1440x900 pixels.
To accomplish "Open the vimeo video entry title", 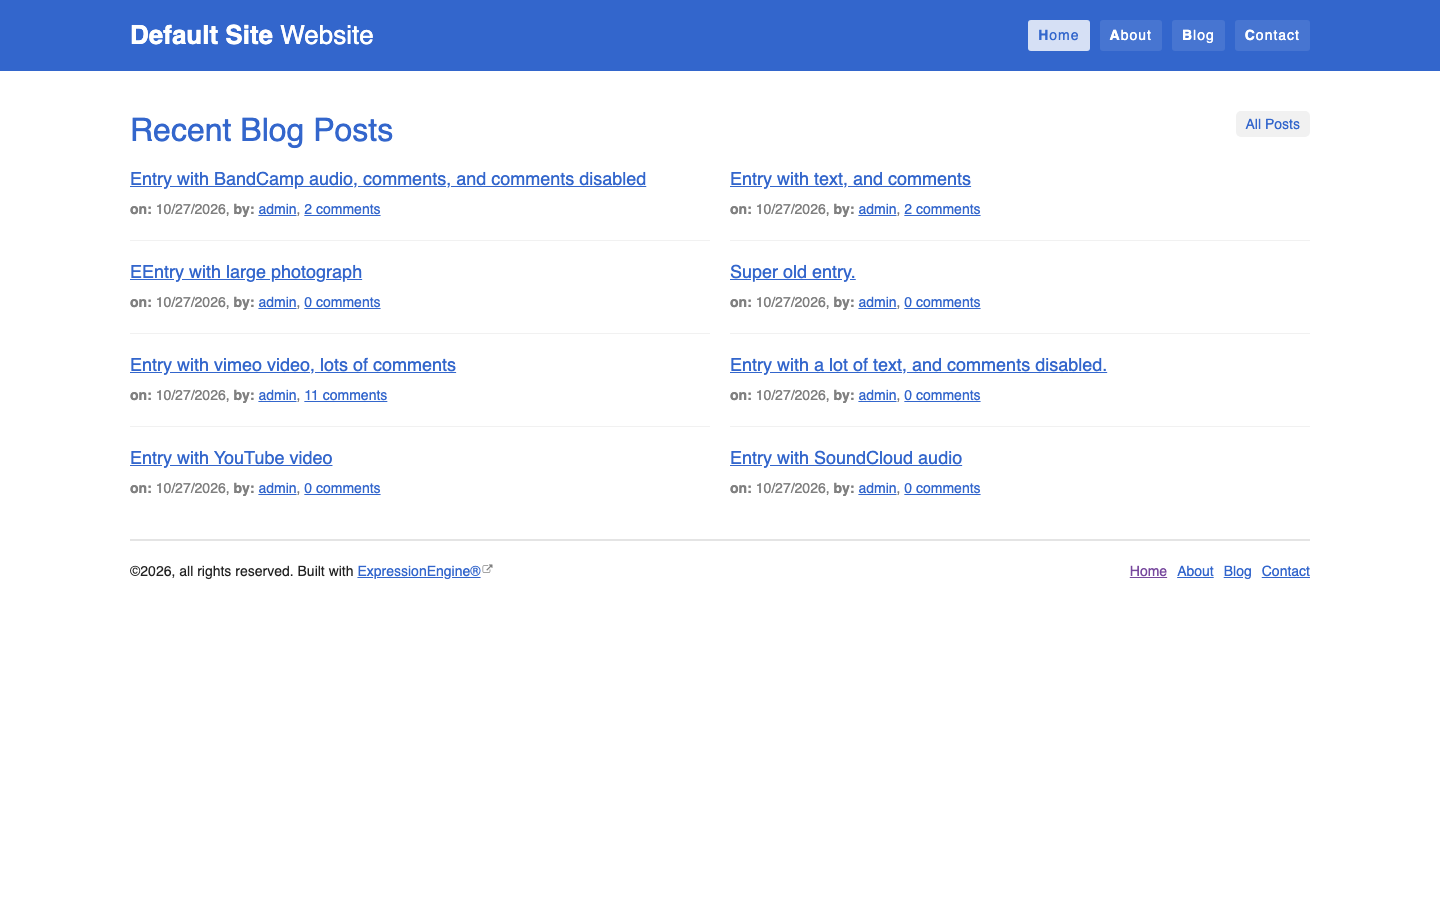I will pyautogui.click(x=293, y=365).
